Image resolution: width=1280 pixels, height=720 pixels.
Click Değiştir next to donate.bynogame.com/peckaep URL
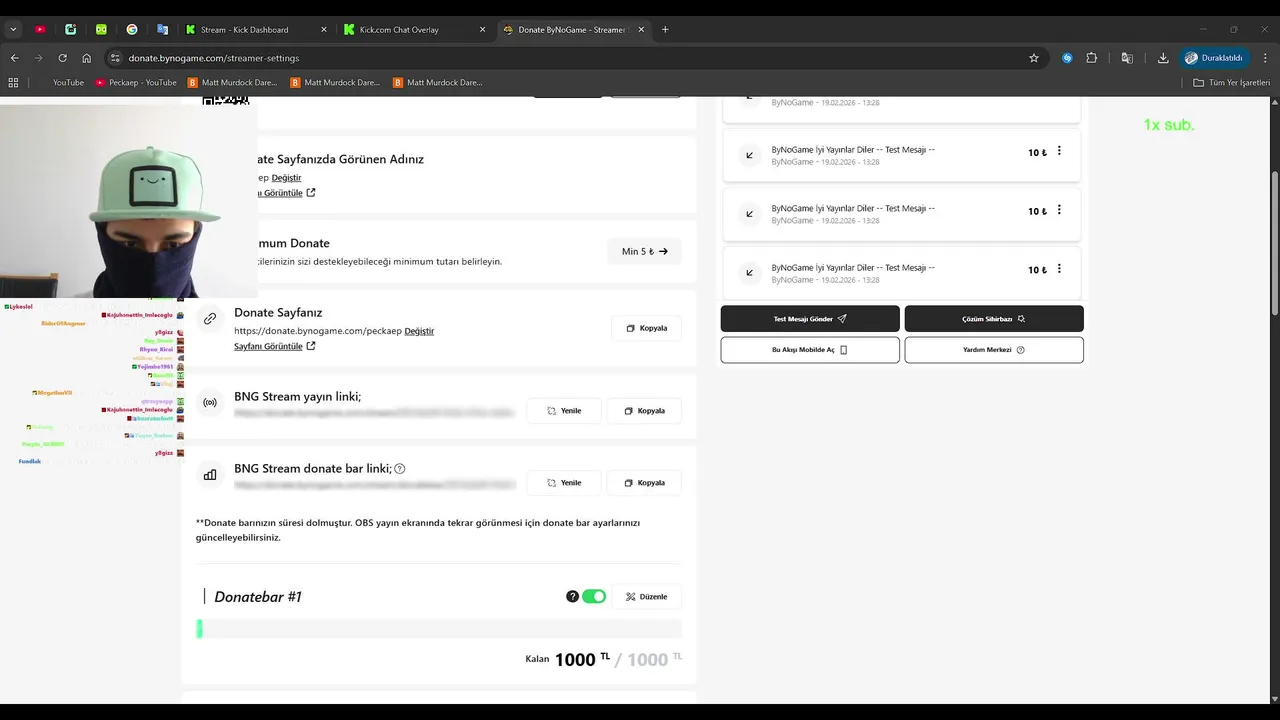click(x=419, y=330)
